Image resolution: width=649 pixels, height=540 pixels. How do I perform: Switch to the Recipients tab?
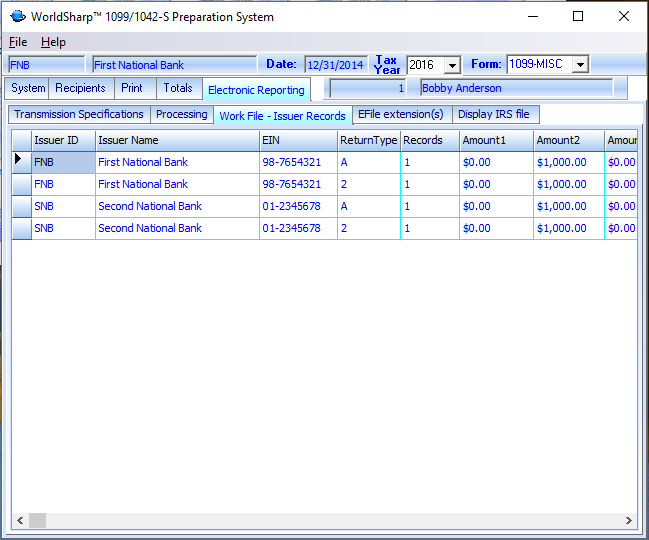(x=81, y=88)
